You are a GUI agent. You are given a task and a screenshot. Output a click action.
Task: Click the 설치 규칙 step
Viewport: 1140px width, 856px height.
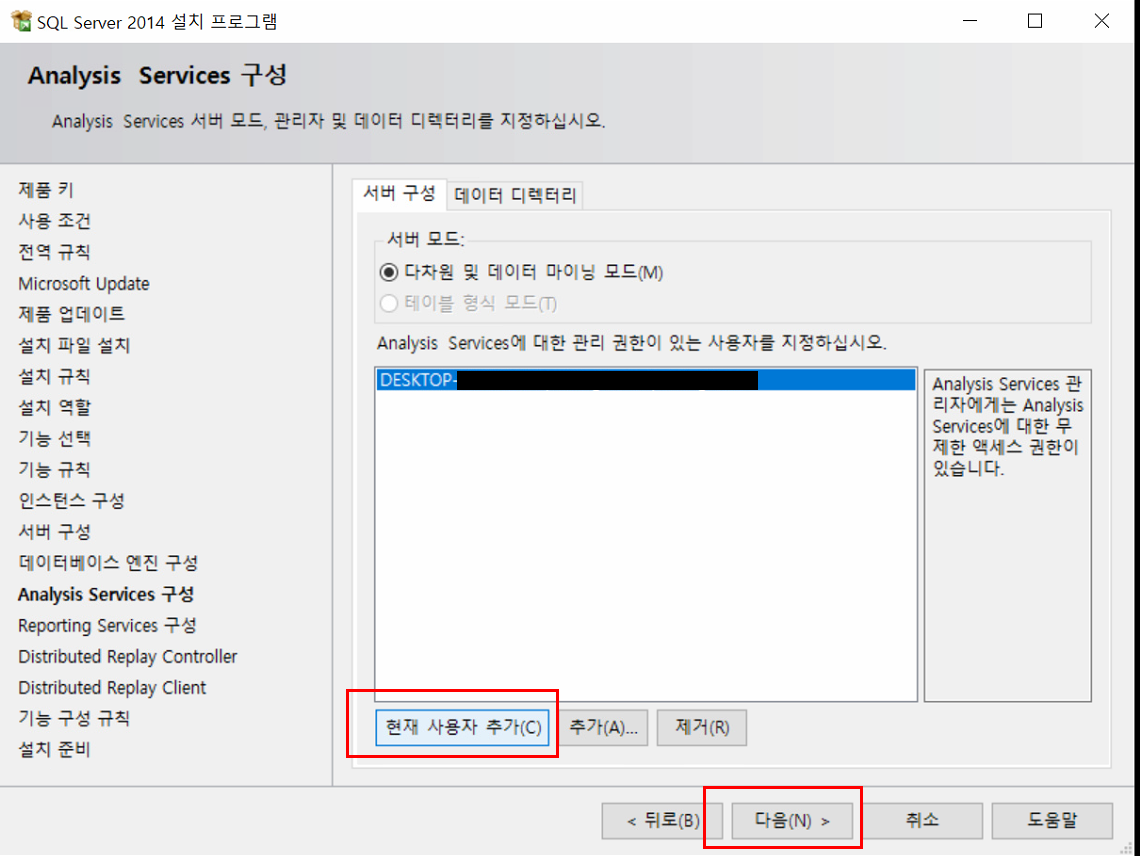[55, 377]
